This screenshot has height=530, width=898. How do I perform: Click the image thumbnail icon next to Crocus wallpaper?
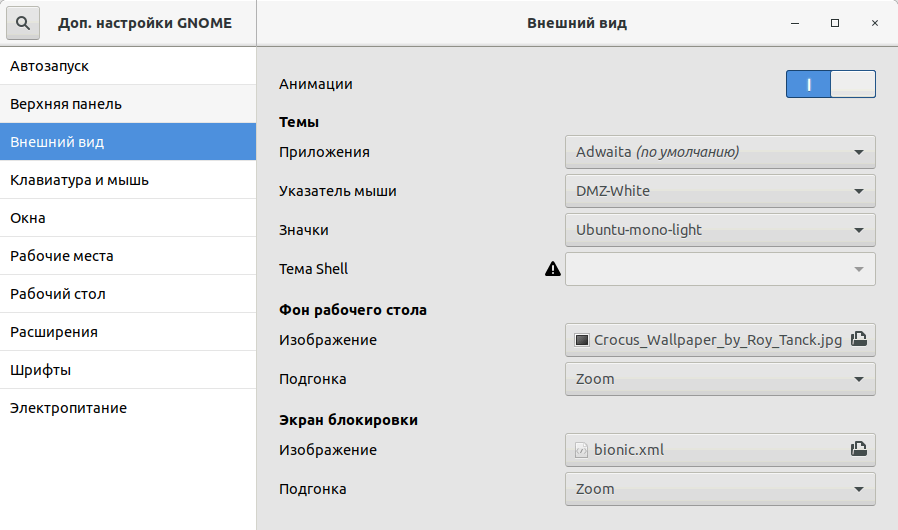pos(581,340)
